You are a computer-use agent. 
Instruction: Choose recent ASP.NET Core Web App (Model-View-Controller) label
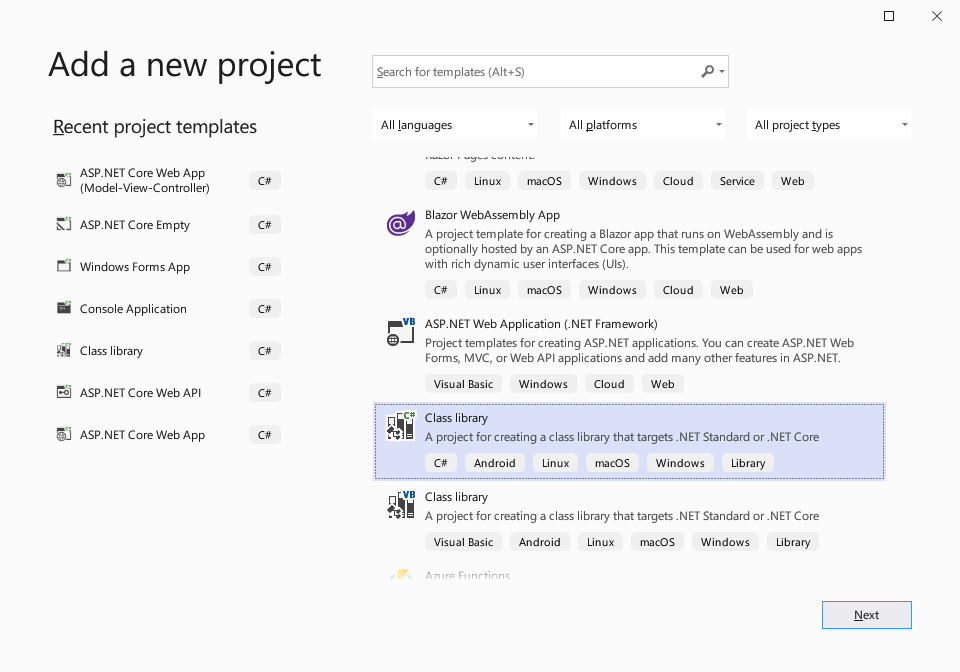144,180
